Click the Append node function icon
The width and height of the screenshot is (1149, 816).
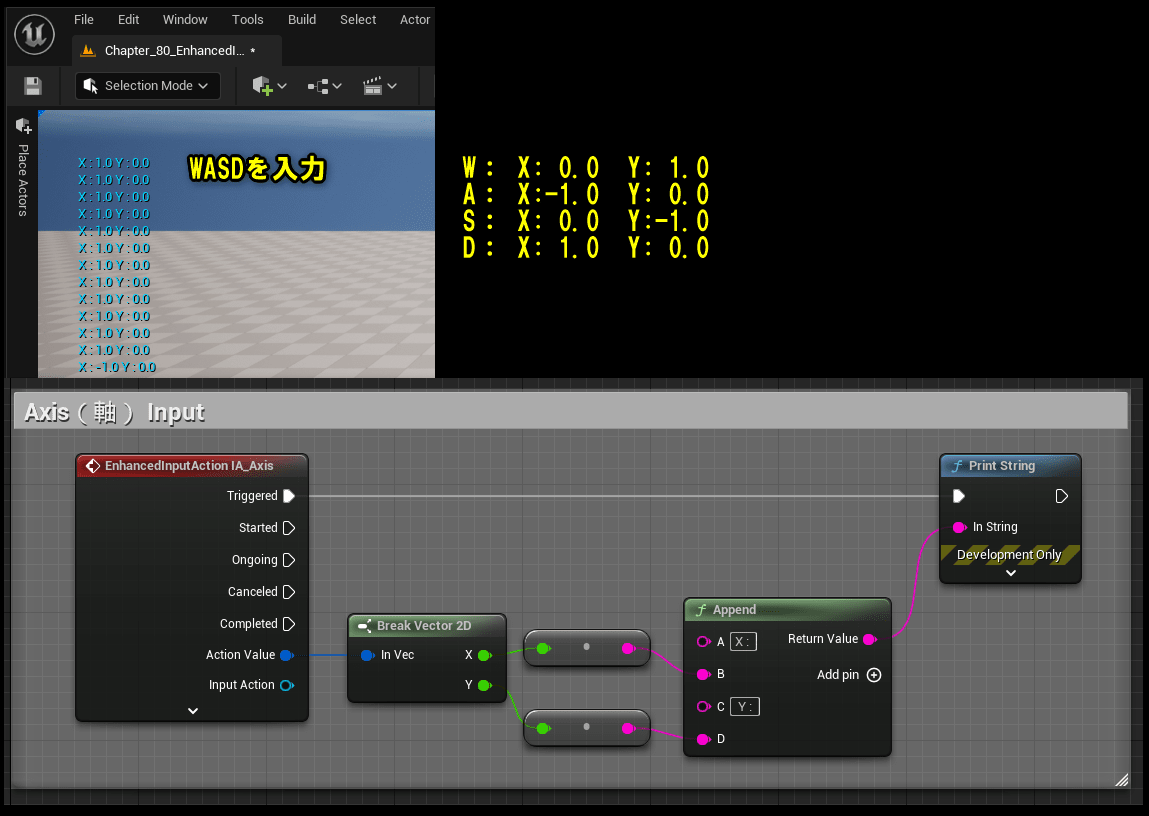click(x=701, y=609)
